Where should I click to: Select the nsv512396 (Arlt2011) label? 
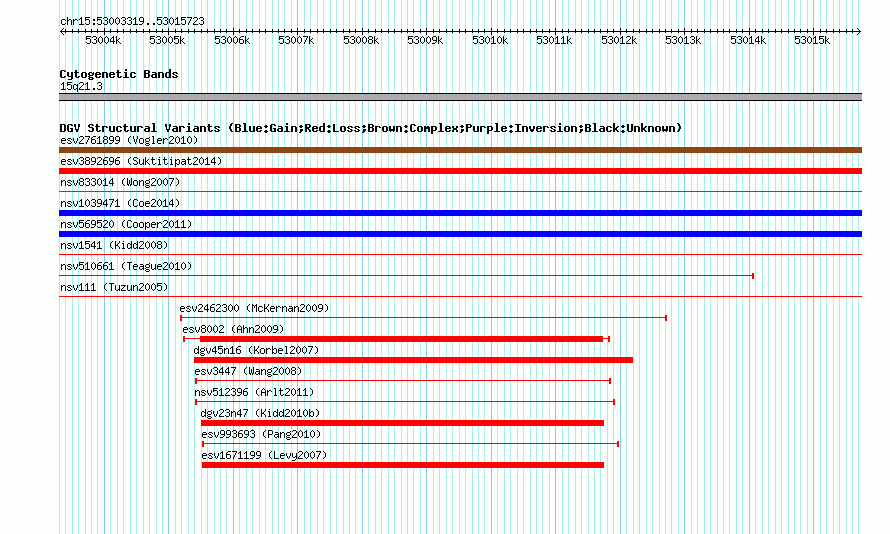[254, 392]
